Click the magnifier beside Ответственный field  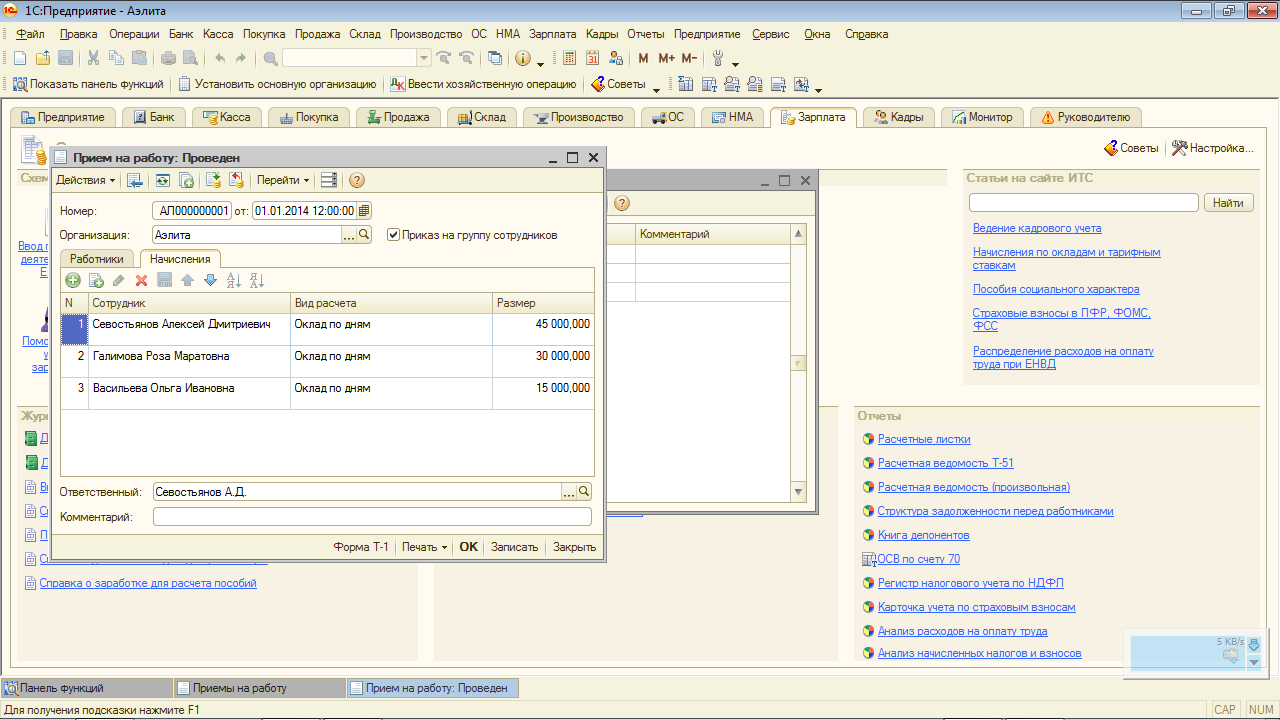point(584,492)
